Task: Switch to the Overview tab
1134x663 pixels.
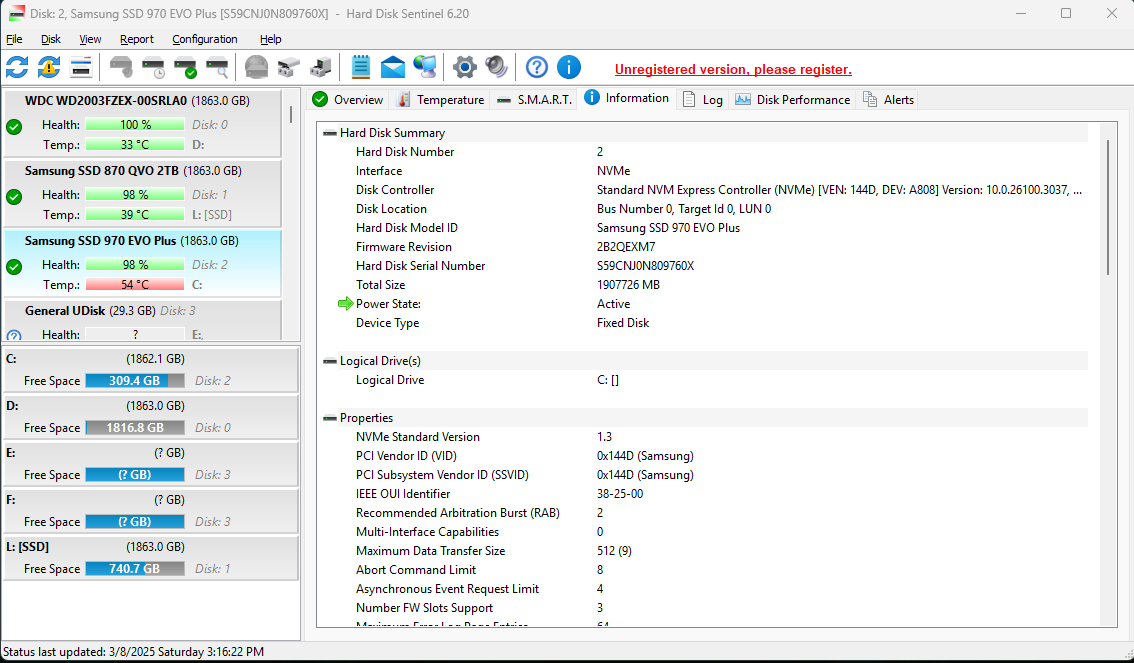Action: pyautogui.click(x=349, y=100)
